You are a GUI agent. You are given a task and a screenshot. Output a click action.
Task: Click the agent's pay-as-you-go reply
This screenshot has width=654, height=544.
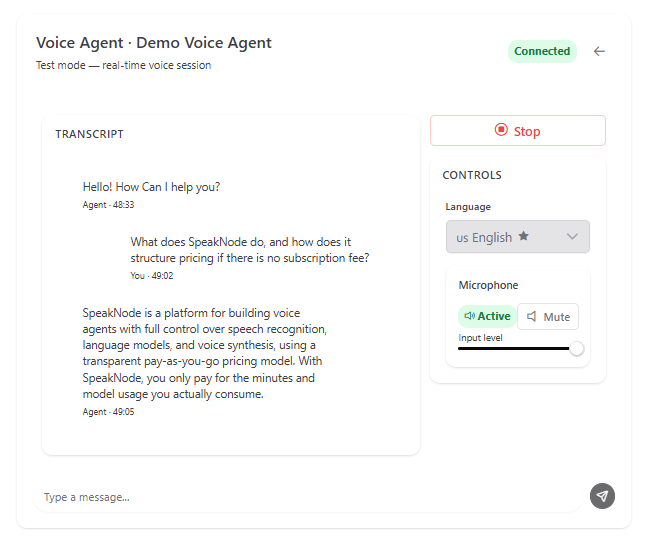coord(205,353)
